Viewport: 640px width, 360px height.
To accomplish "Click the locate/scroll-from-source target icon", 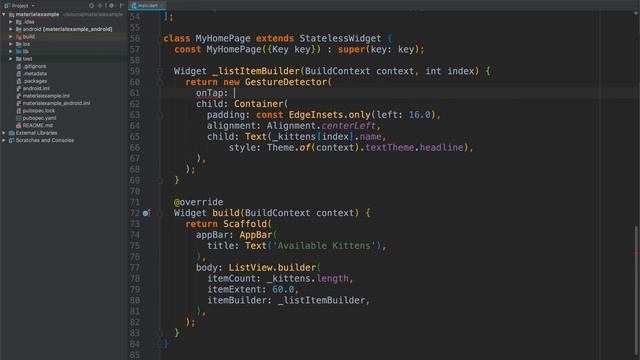I will coord(91,6).
